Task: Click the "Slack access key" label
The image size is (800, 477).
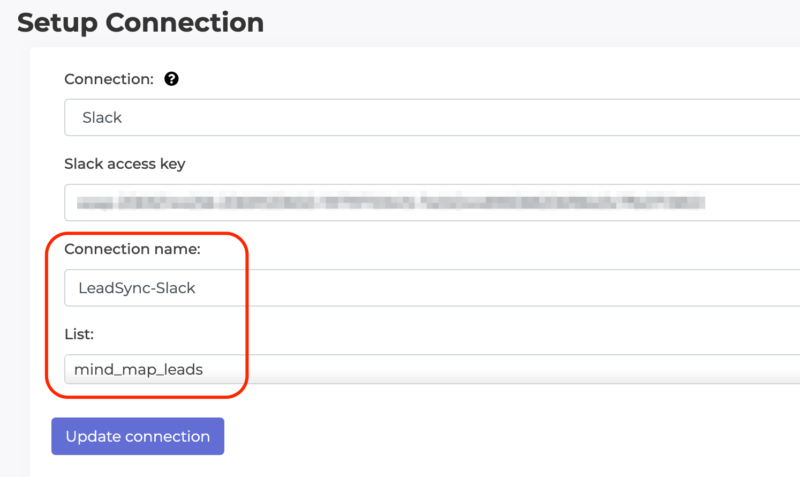Action: [x=124, y=163]
